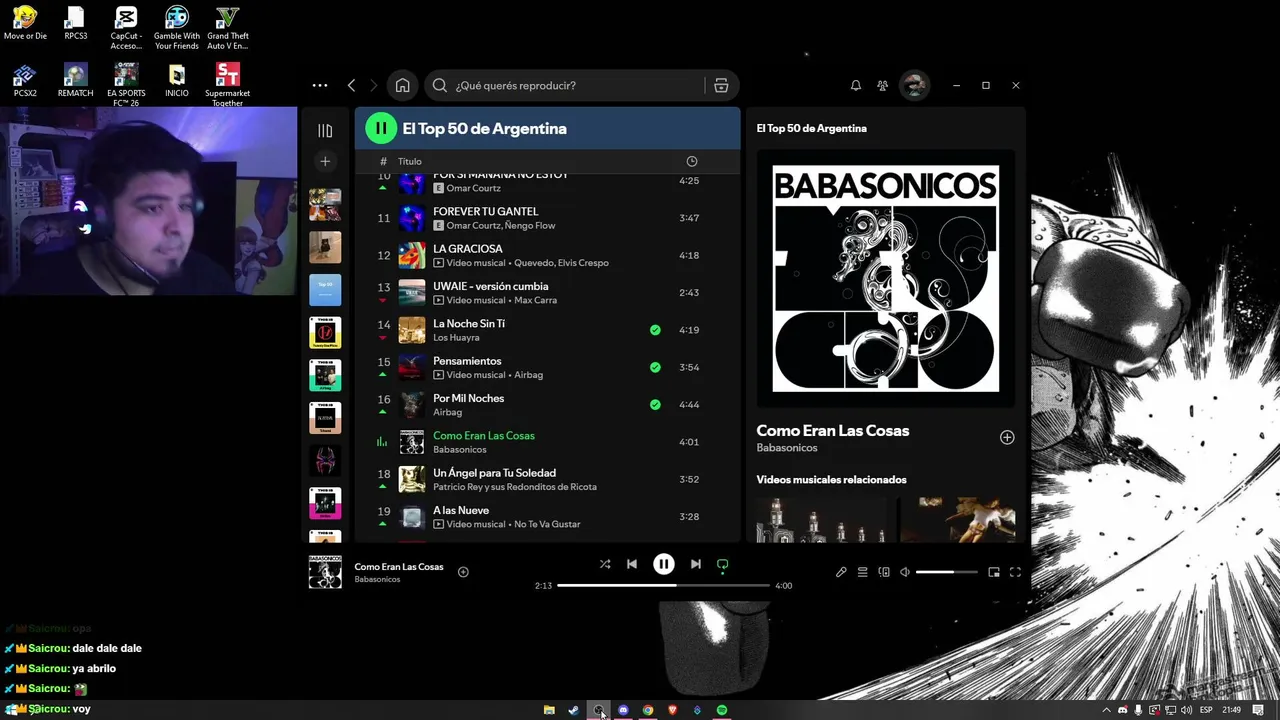Toggle repeat mode
This screenshot has width=1280, height=720.
pyautogui.click(x=723, y=564)
